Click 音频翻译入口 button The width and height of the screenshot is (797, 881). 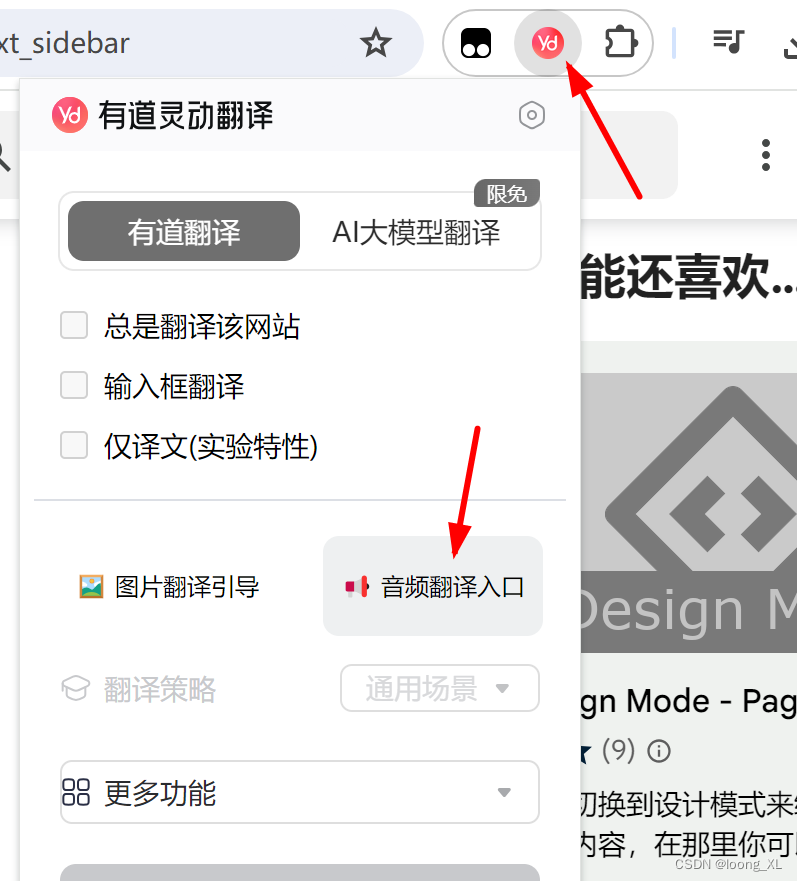(x=433, y=586)
